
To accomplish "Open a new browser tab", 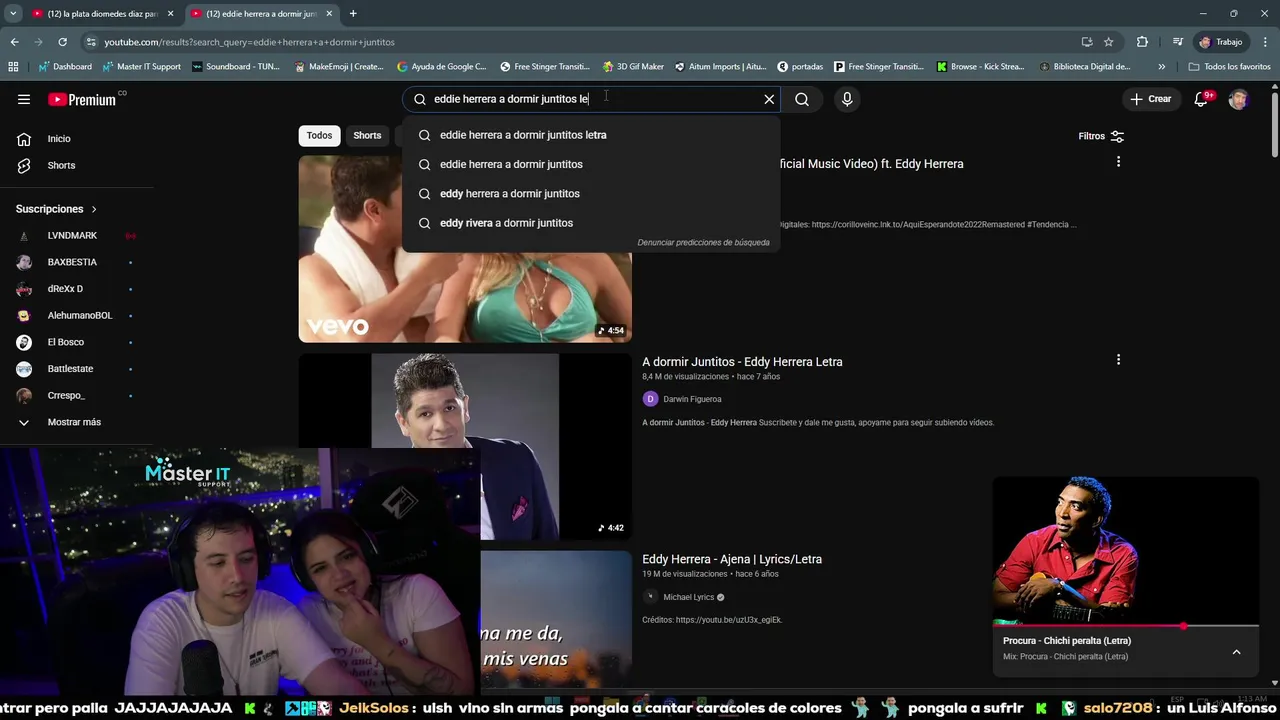I will 353,14.
